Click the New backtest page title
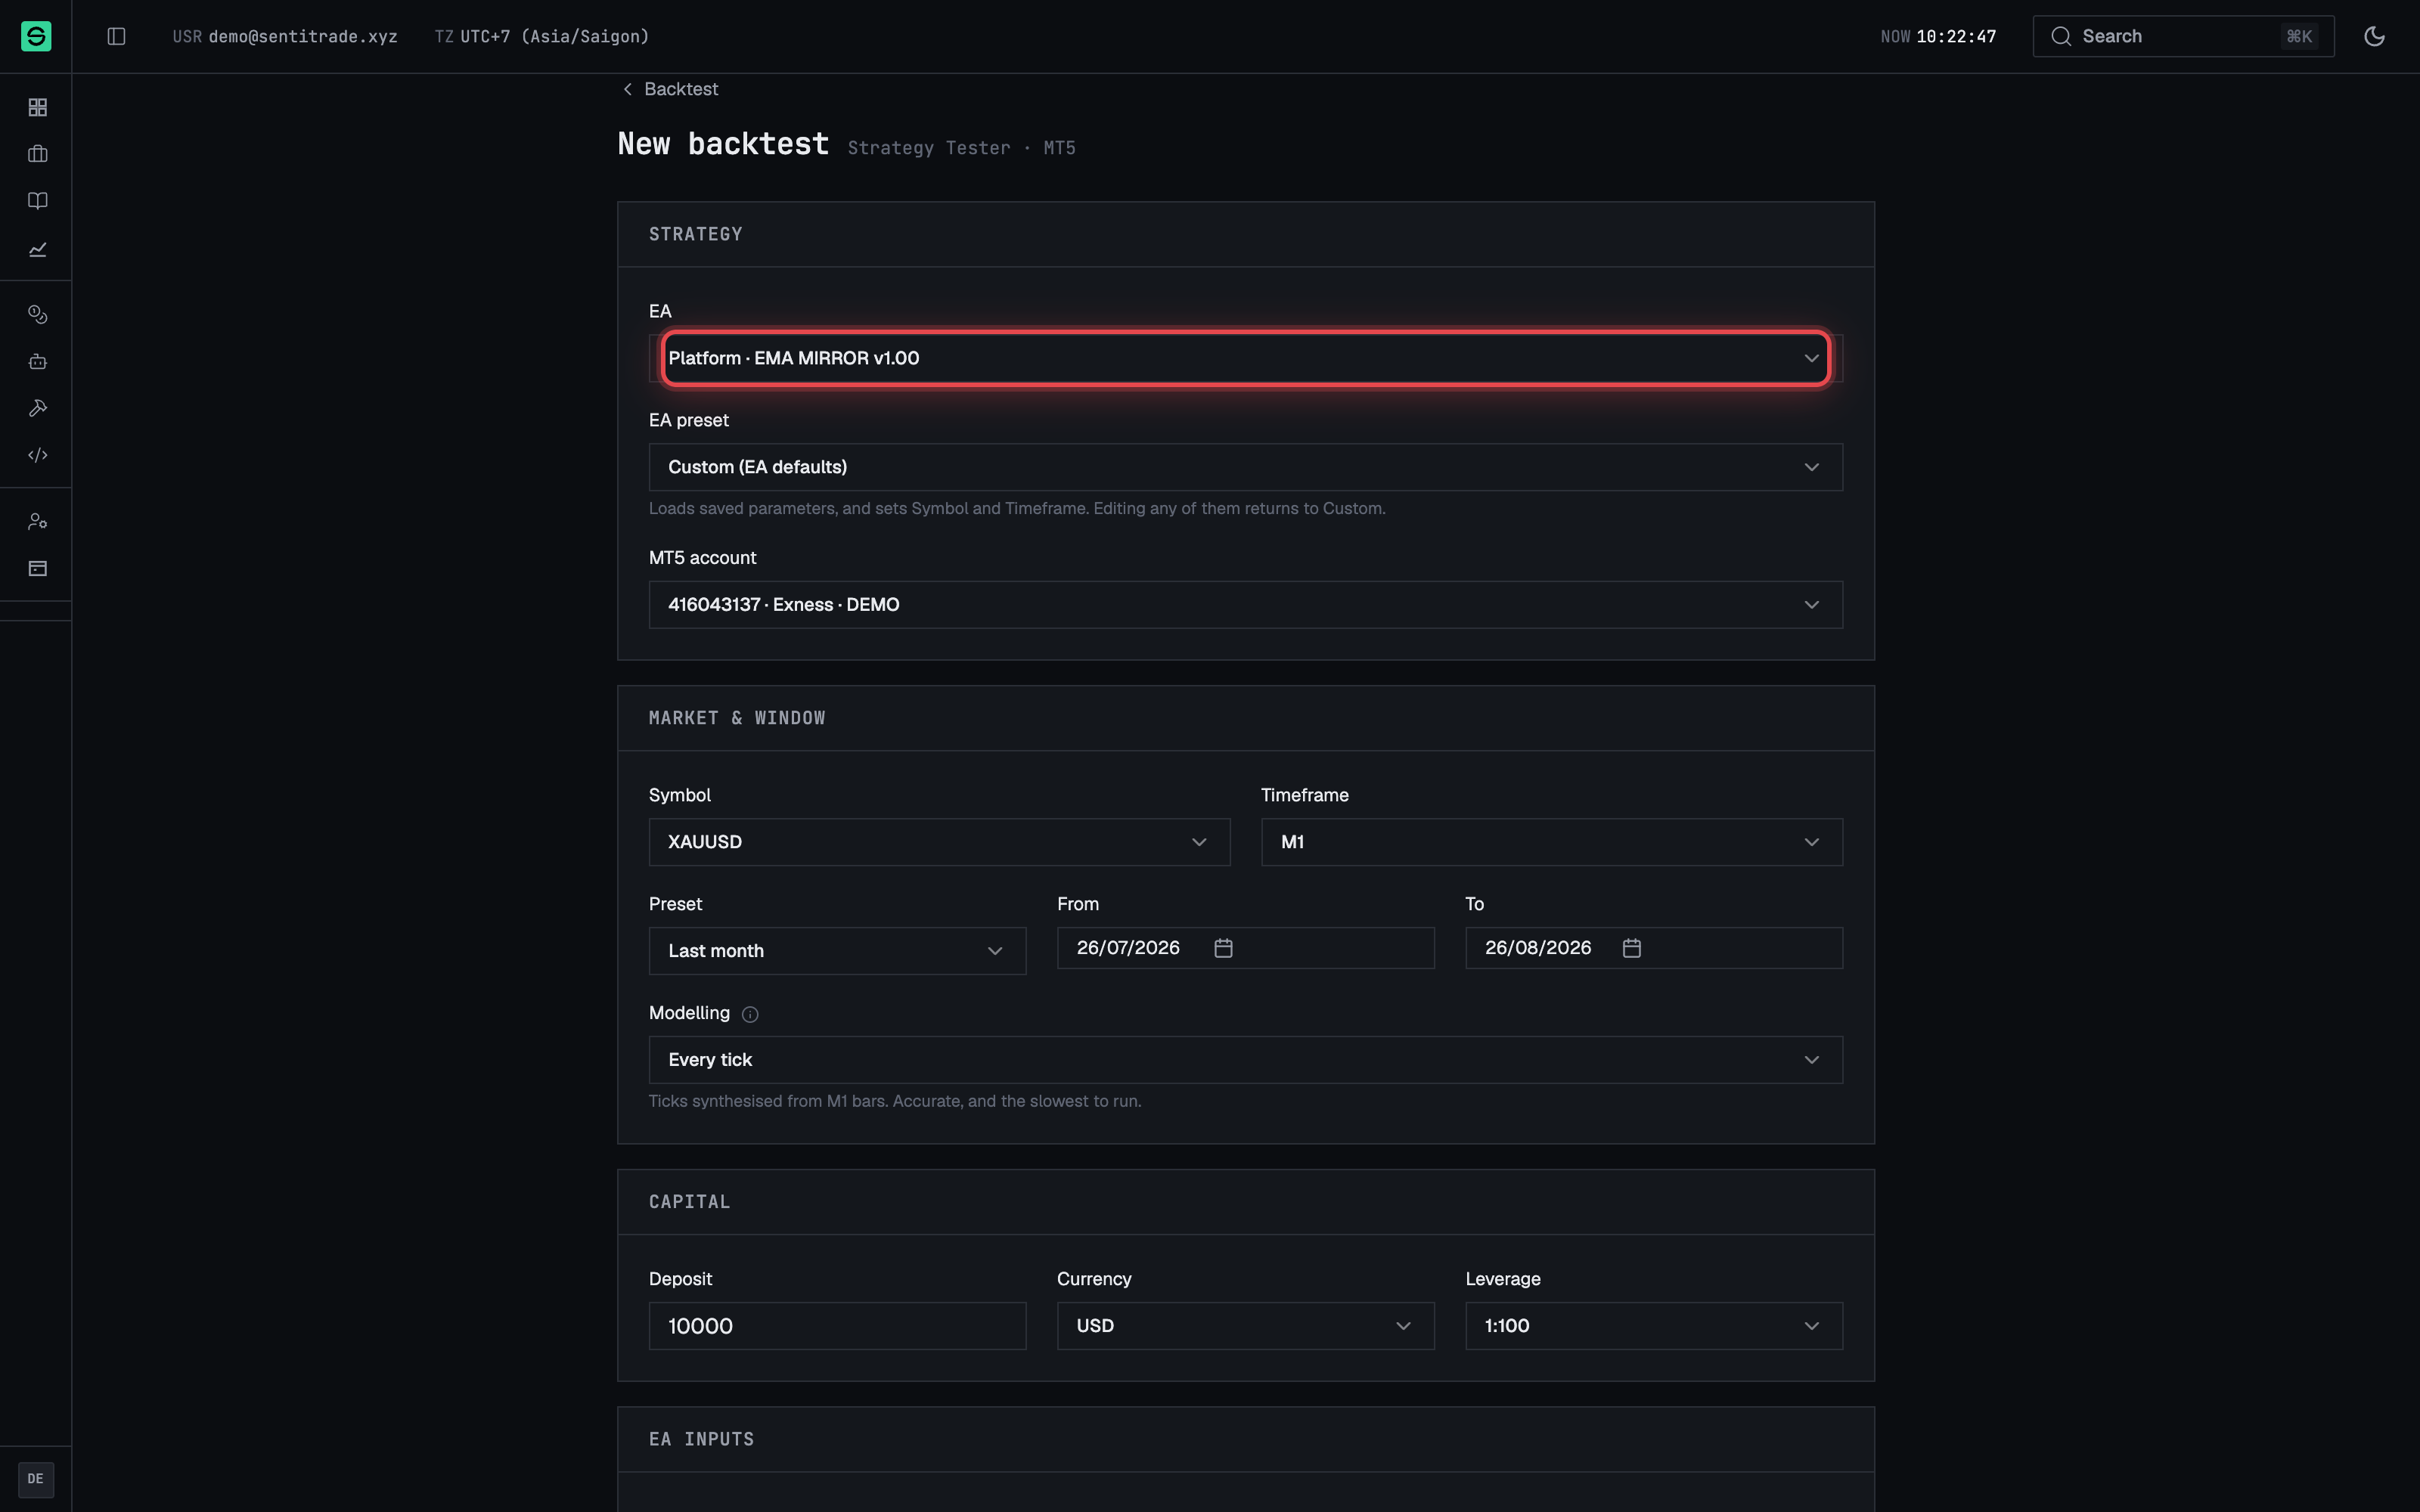The height and width of the screenshot is (1512, 2420). 723,144
